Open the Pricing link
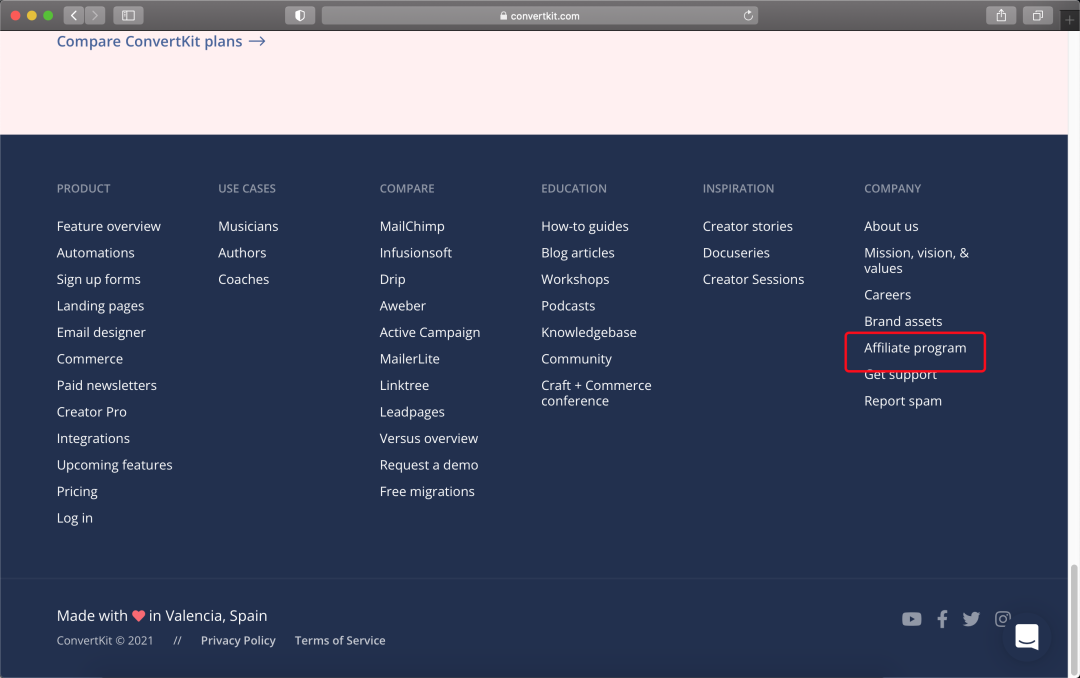1080x678 pixels. point(77,491)
